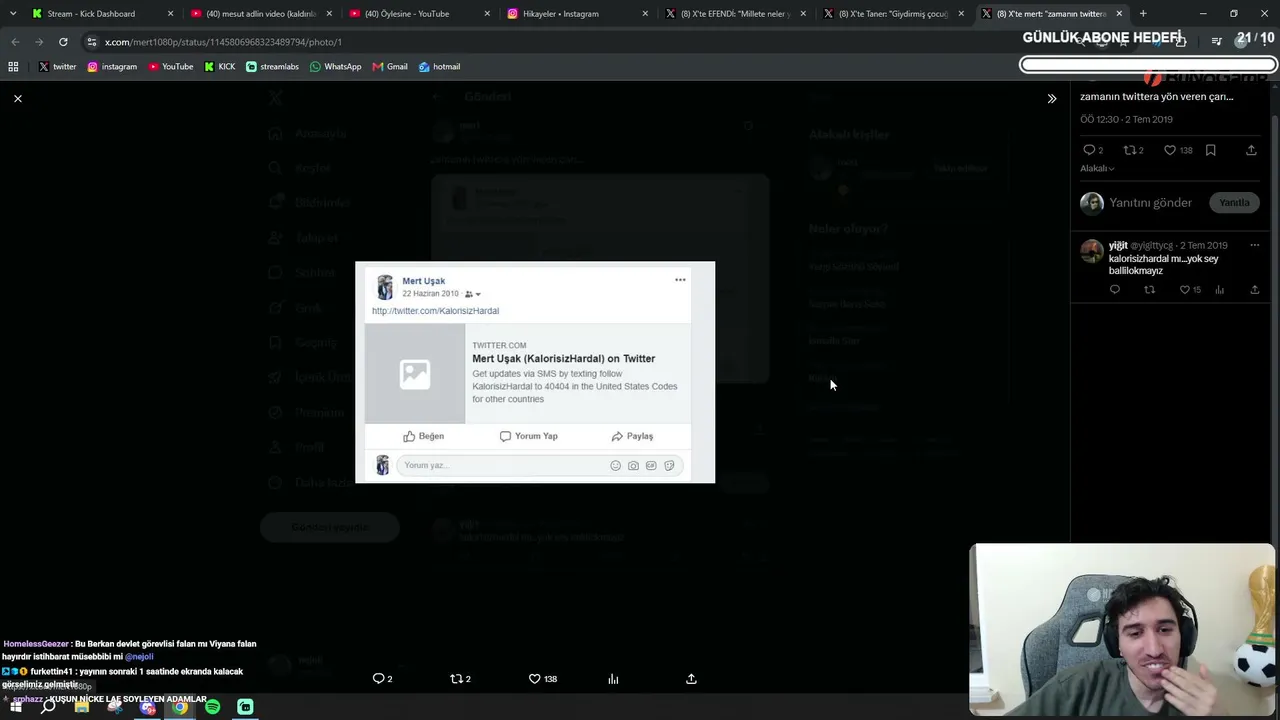Viewport: 1280px width, 720px height.
Task: Open the WhatsApp bookmark
Action: point(336,67)
